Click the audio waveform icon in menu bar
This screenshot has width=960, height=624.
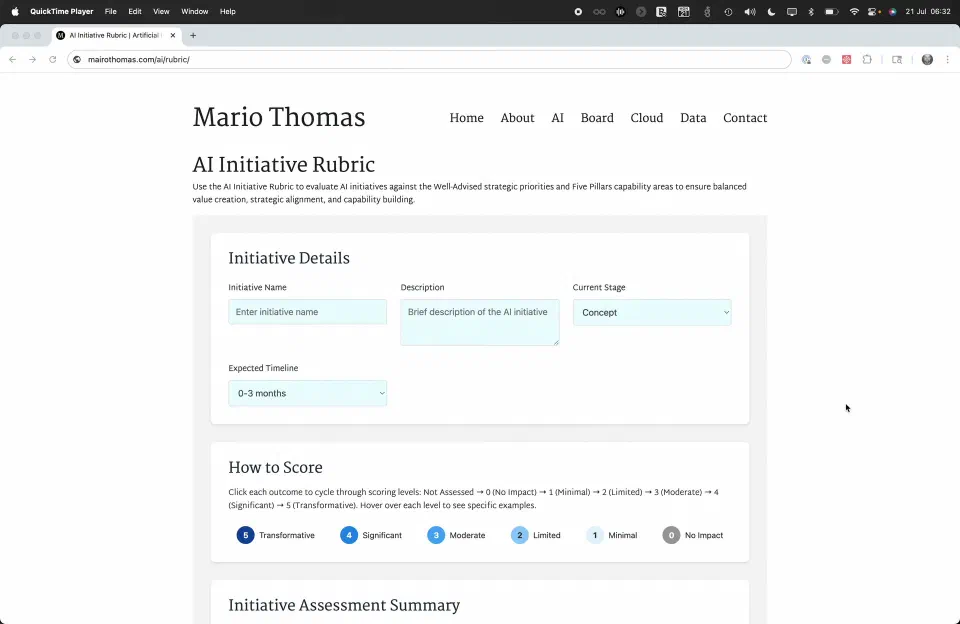(x=620, y=12)
